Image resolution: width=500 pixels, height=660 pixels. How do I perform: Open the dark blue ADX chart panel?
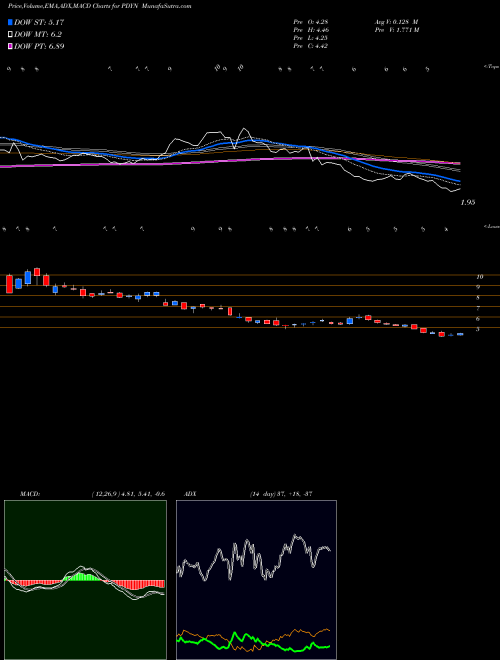[256, 580]
